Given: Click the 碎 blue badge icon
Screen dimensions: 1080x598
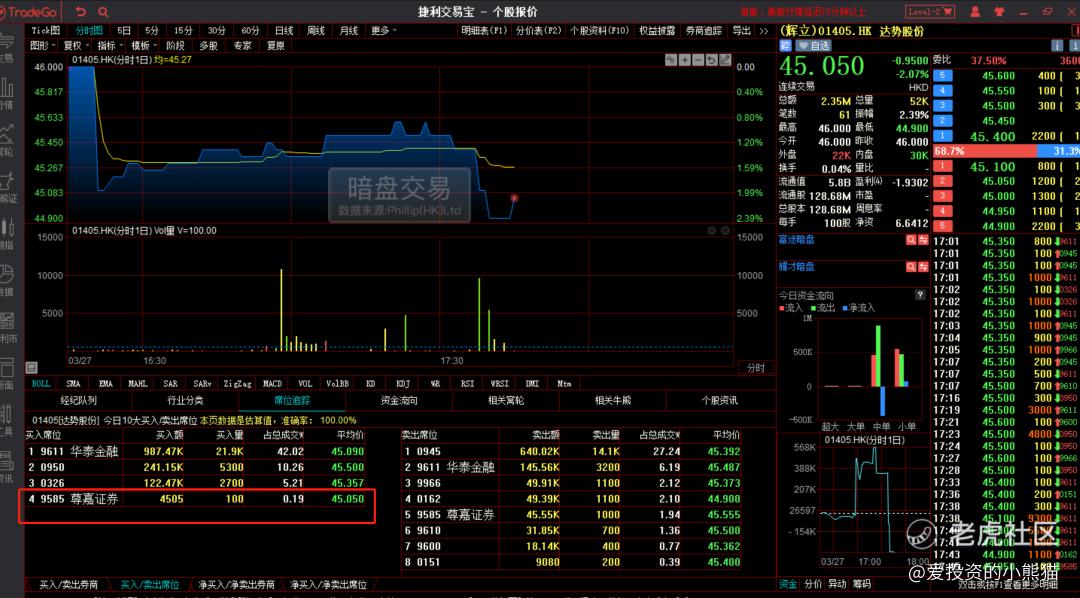Looking at the screenshot, I should tap(786, 45).
